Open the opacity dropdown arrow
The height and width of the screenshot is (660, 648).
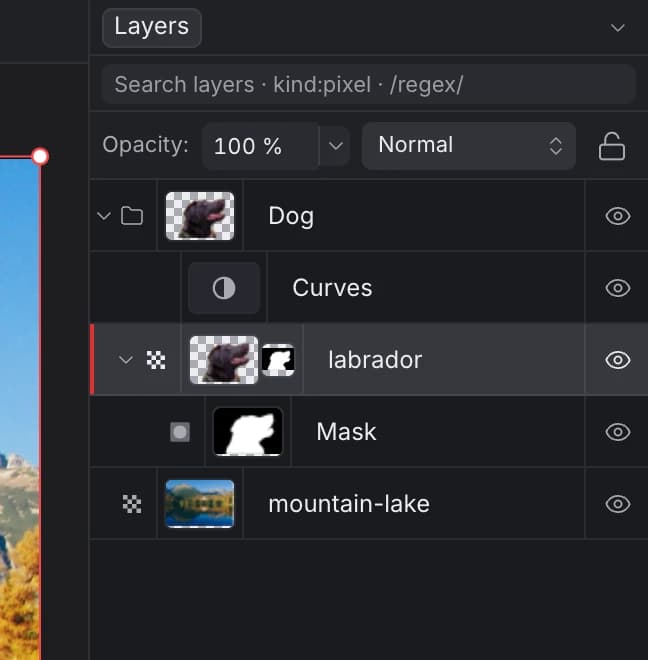pyautogui.click(x=336, y=146)
